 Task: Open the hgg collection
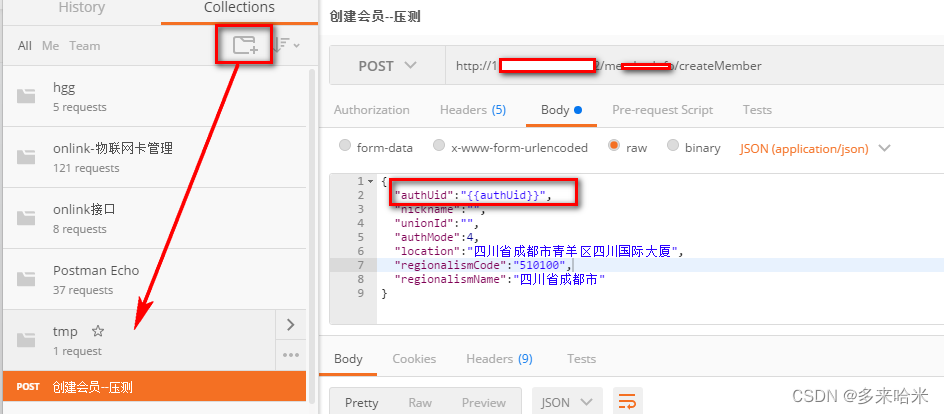(155, 96)
